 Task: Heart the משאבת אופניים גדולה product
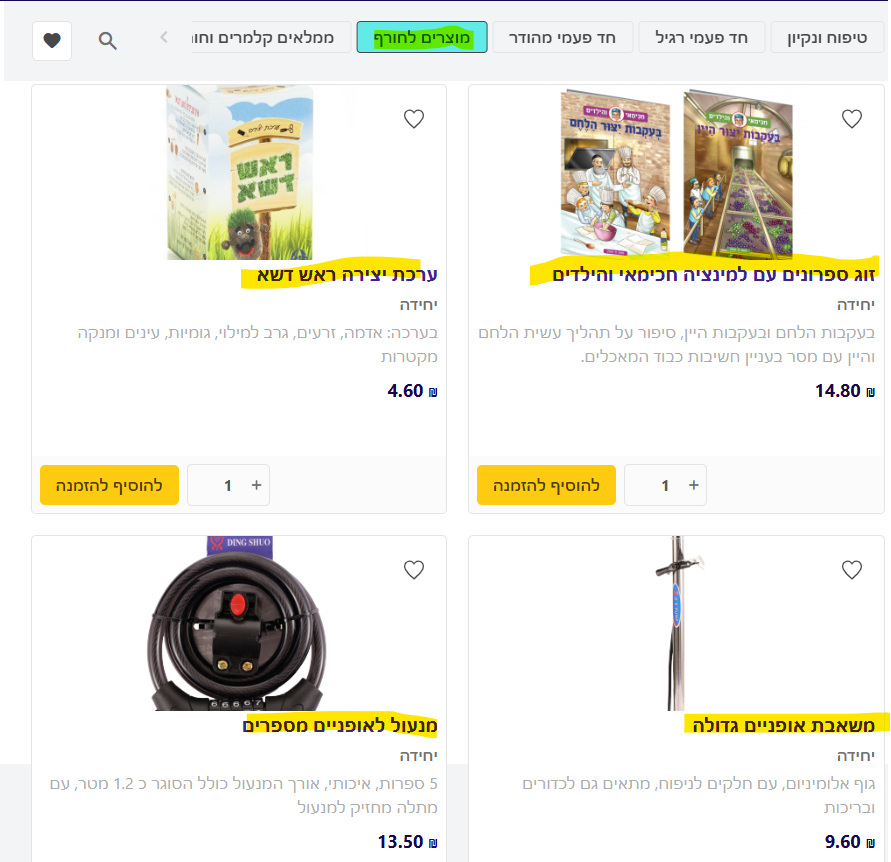point(851,570)
